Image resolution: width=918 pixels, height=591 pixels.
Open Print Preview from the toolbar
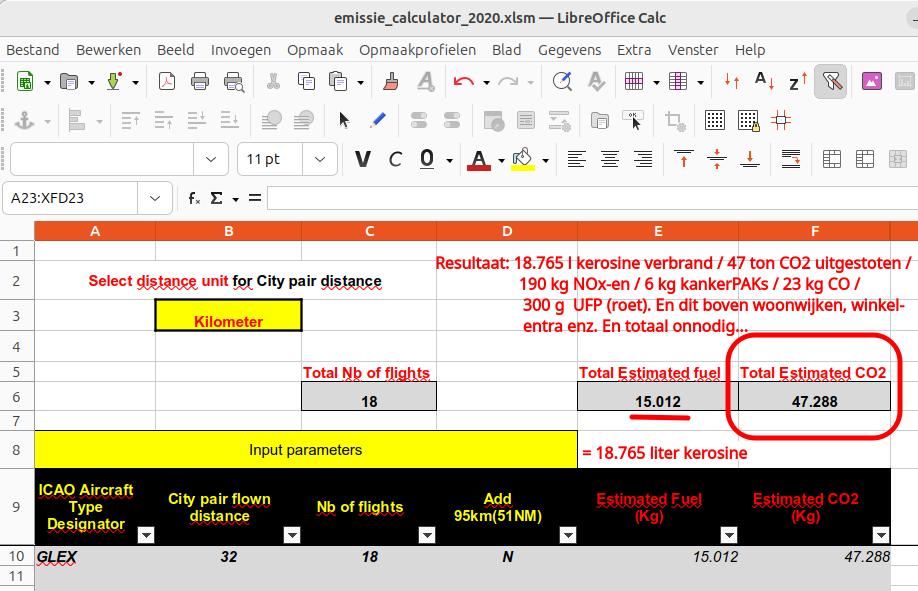coord(234,82)
